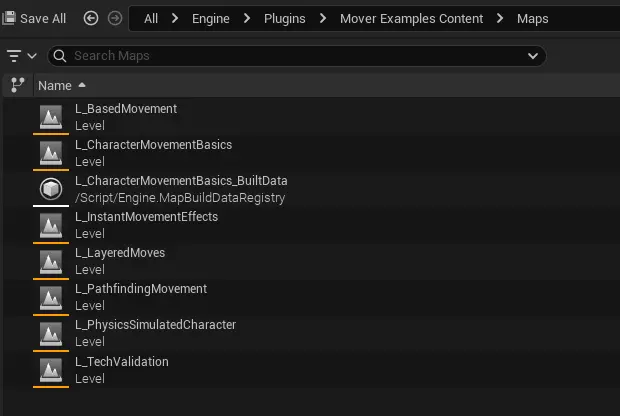Click the Maps breadcrumb item
This screenshot has width=620, height=416.
point(533,19)
